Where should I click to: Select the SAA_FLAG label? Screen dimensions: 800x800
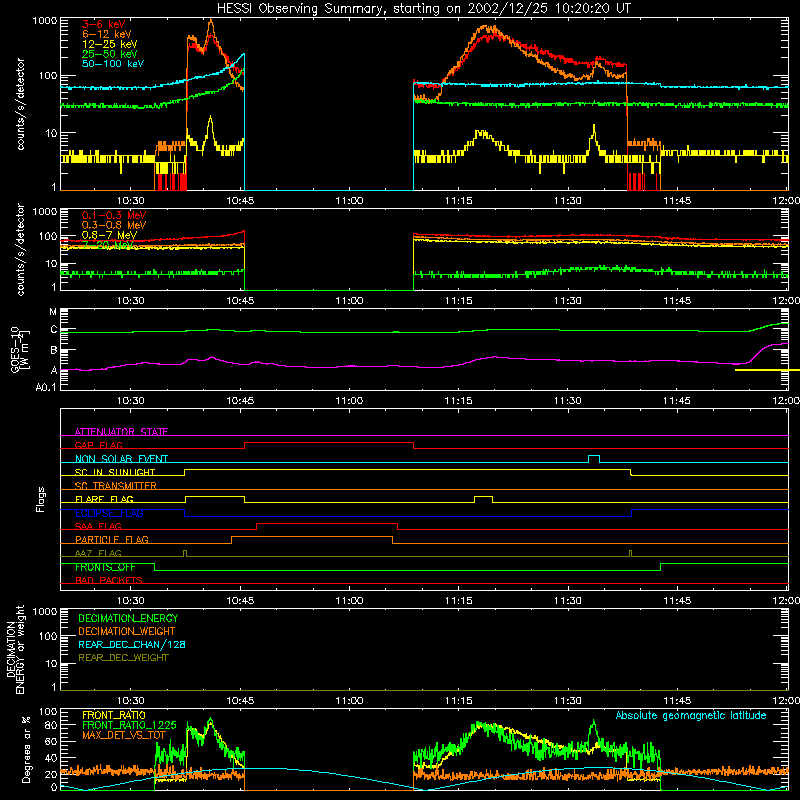pos(98,526)
